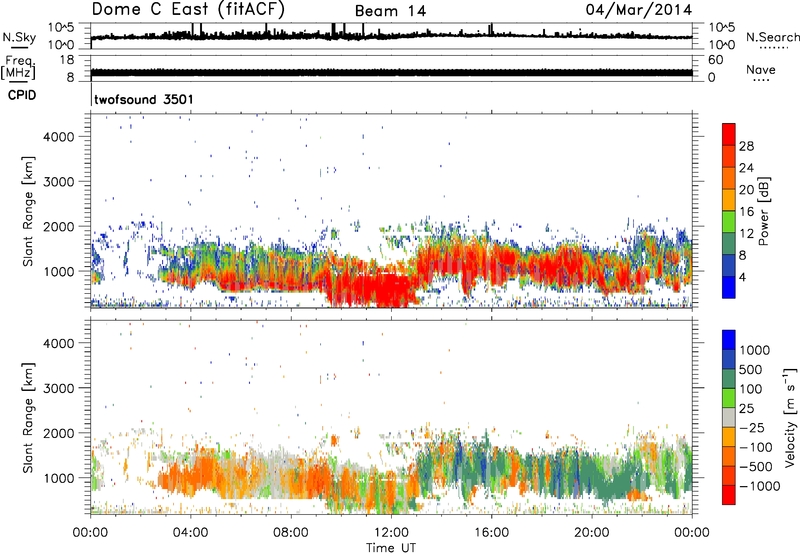Click the '1000' range tick in velocity panel
Viewport: 800px width, 554px height.
59,478
